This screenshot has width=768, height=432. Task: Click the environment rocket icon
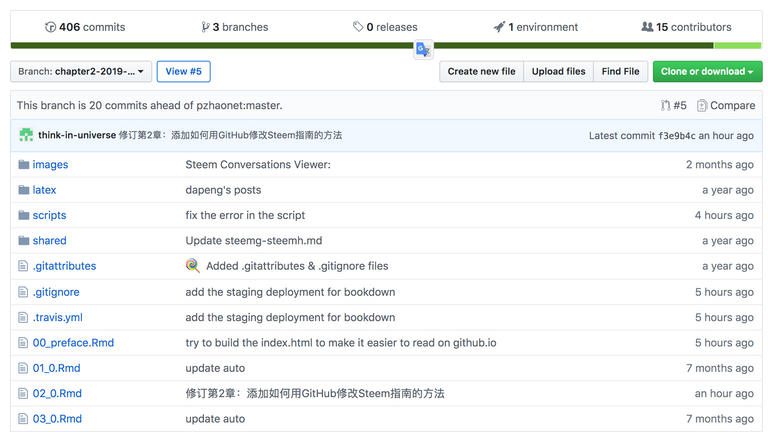coord(499,27)
